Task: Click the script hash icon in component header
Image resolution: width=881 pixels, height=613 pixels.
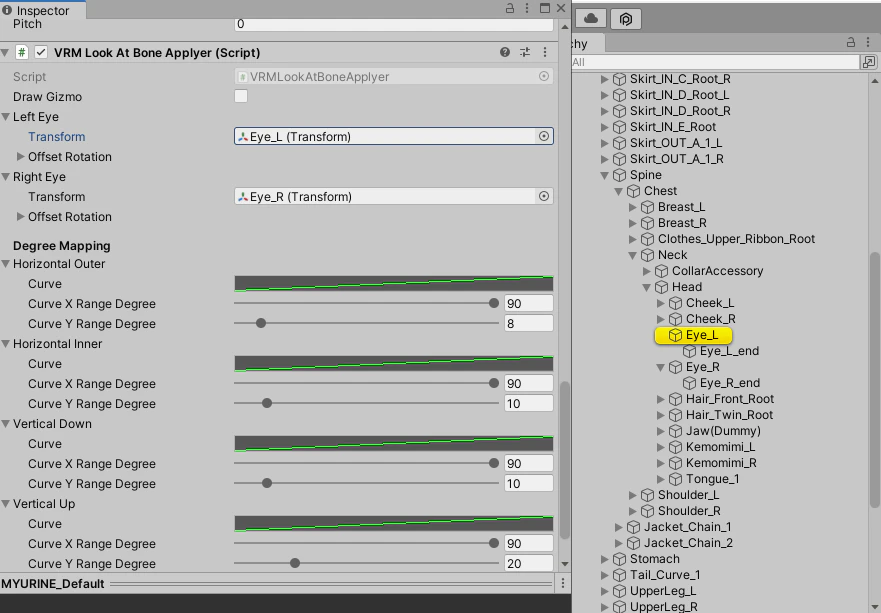Action: click(21, 52)
